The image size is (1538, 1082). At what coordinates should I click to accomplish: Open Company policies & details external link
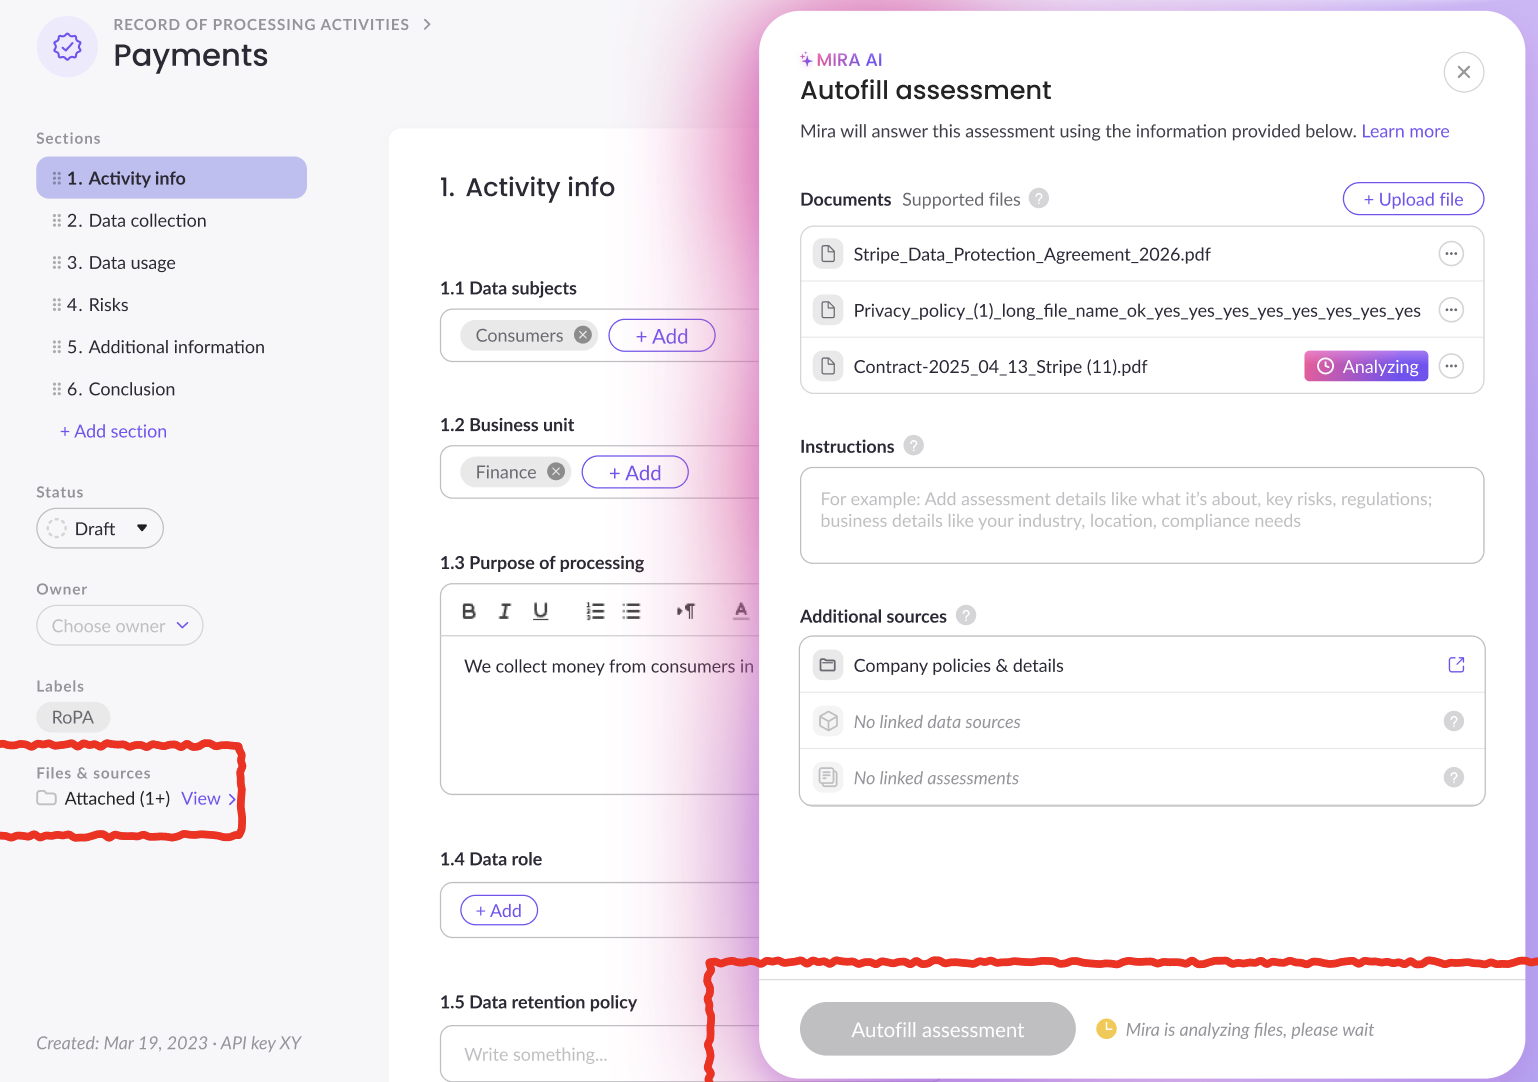coord(1456,665)
